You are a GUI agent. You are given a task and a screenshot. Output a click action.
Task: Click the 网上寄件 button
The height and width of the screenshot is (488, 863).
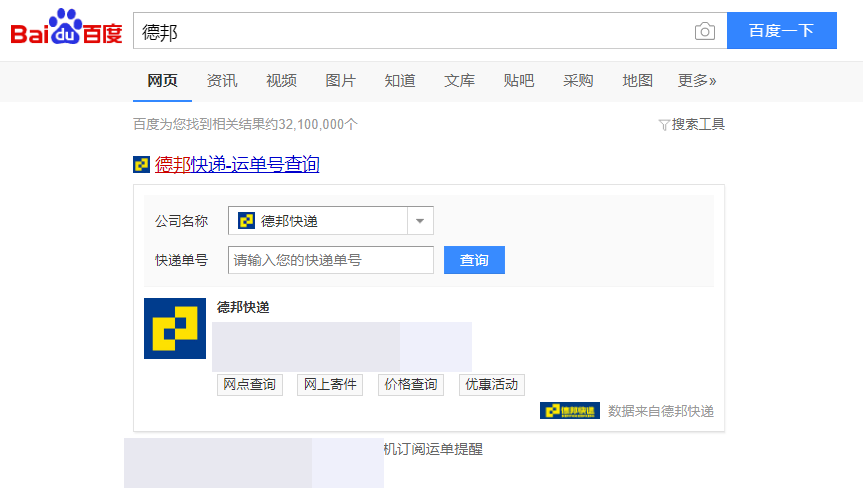330,385
